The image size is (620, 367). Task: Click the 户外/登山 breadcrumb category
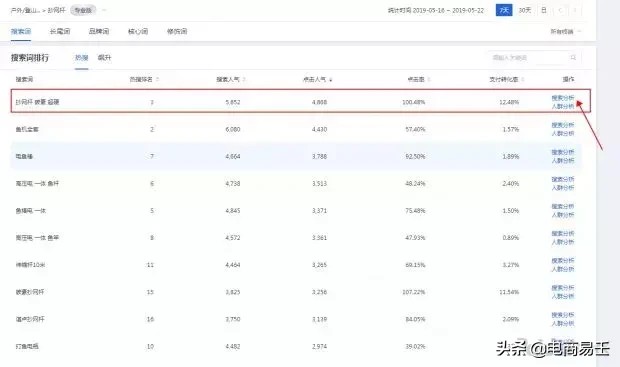point(25,10)
